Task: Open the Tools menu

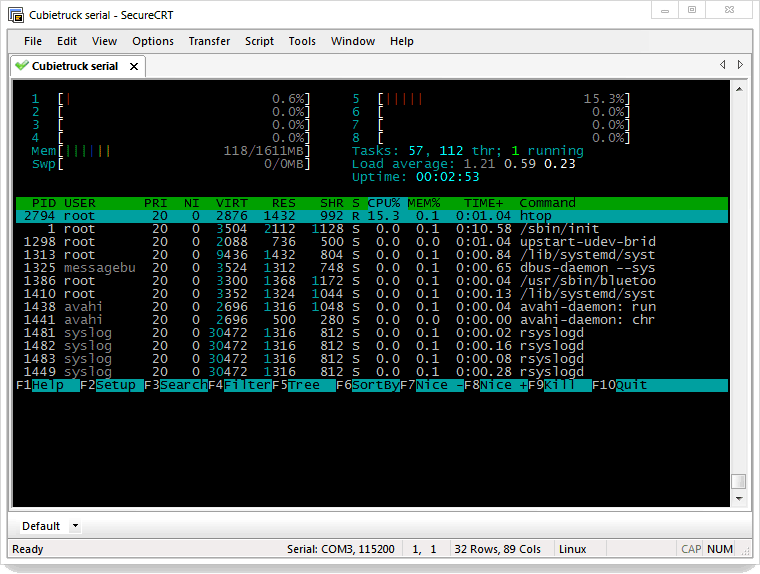Action: 302,41
